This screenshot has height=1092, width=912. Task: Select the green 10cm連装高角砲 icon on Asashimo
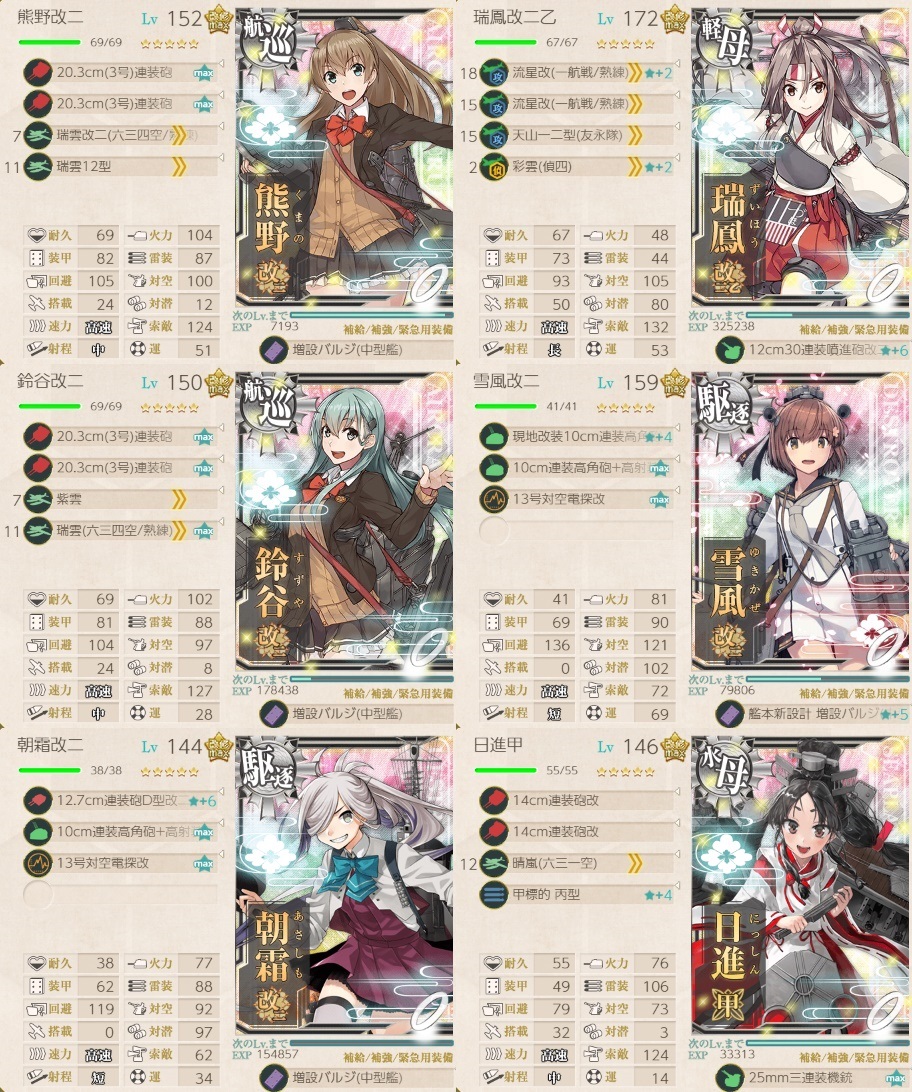[38, 832]
